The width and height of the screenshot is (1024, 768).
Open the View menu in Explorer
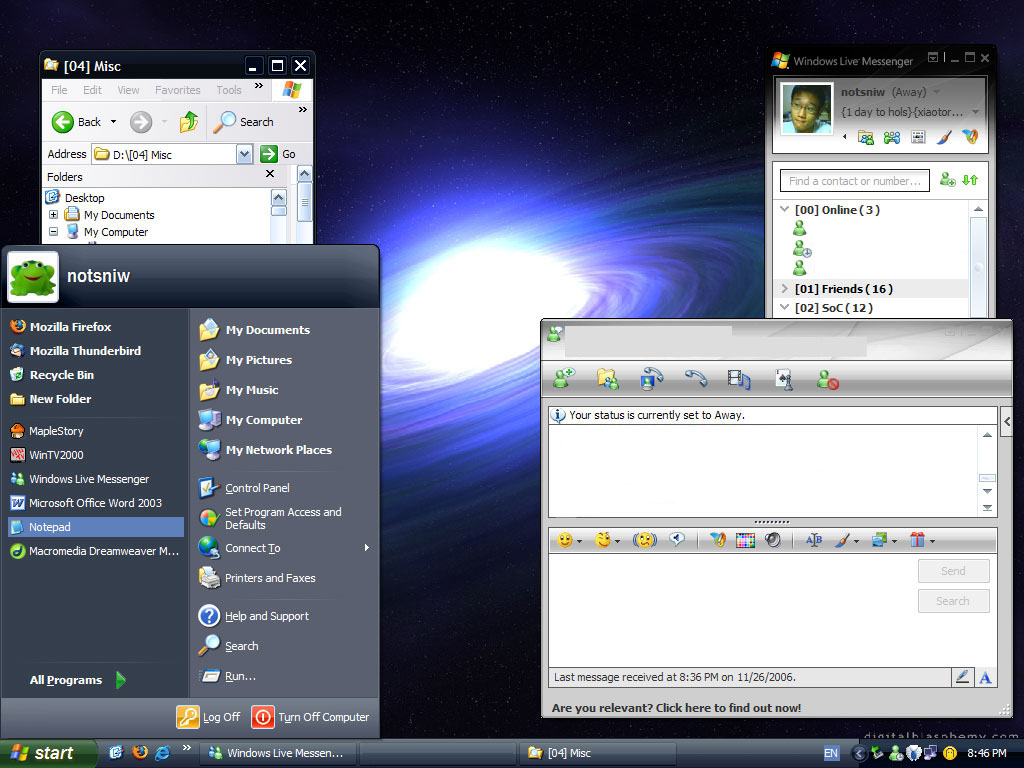128,90
